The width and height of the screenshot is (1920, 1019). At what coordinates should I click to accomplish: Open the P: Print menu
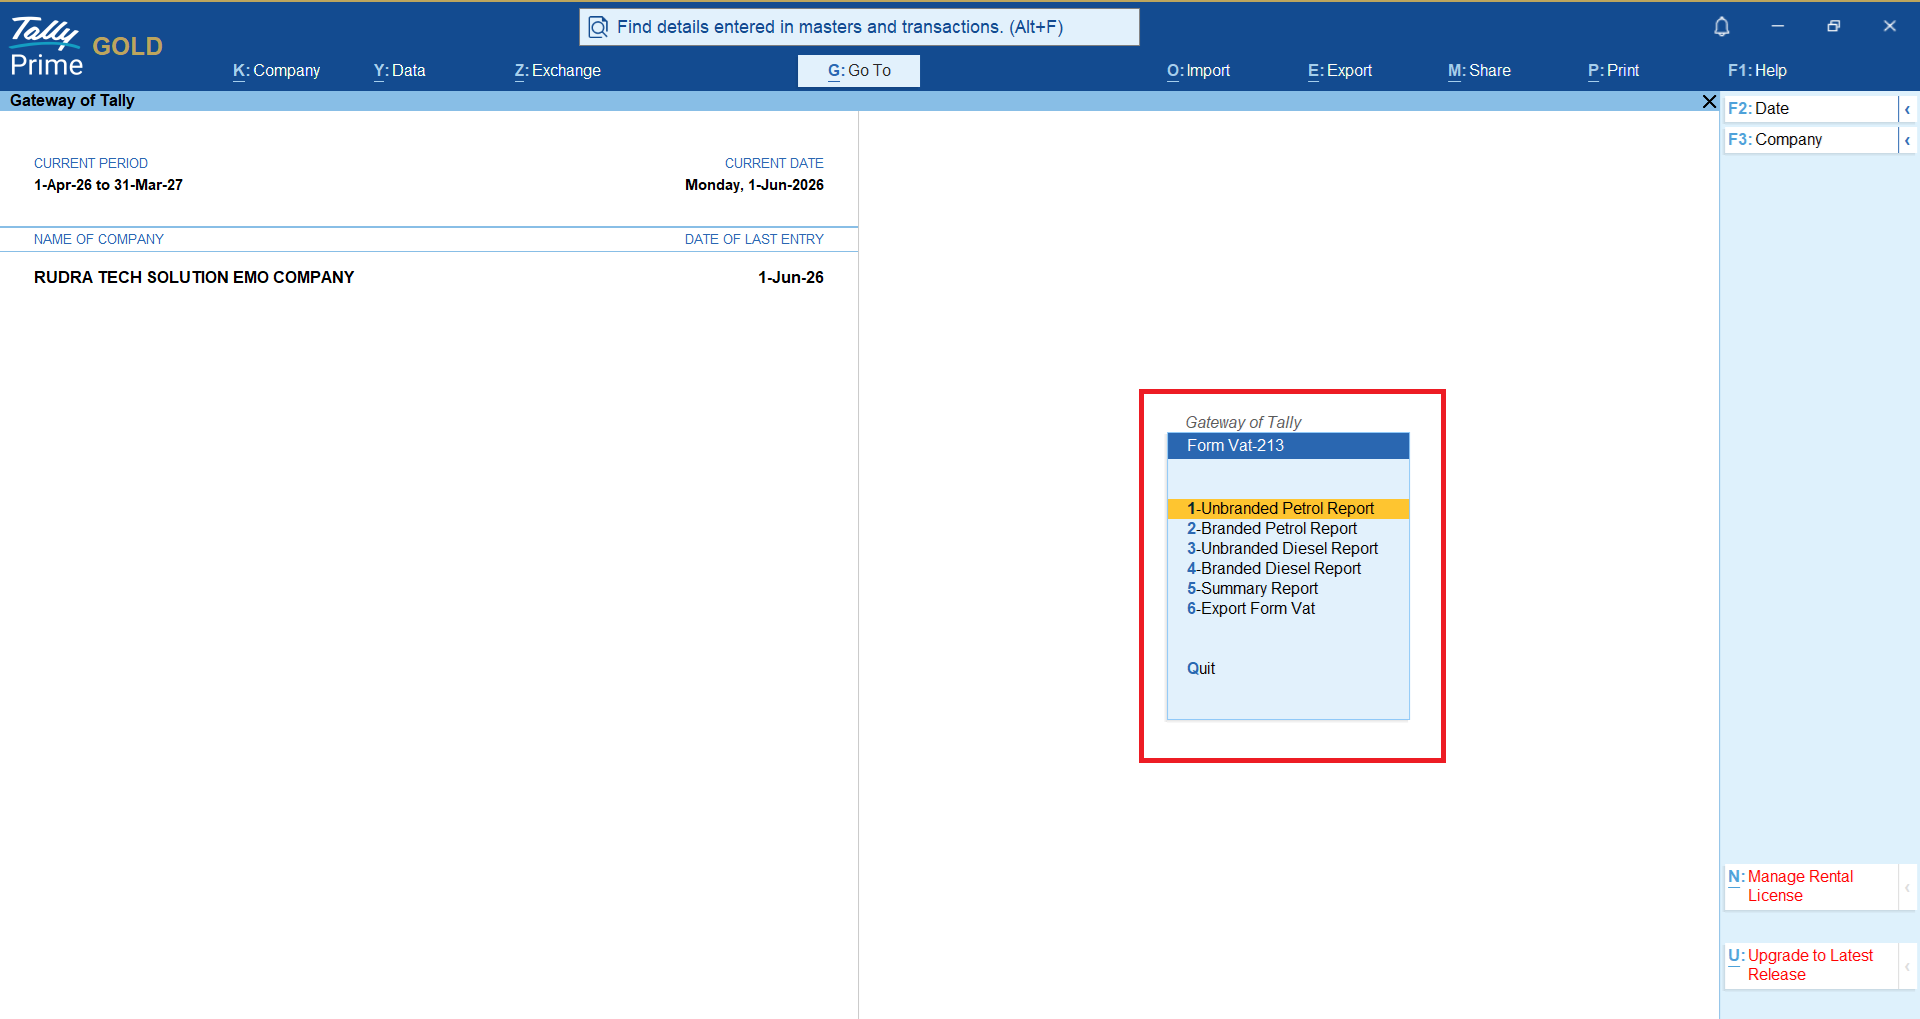(1613, 71)
